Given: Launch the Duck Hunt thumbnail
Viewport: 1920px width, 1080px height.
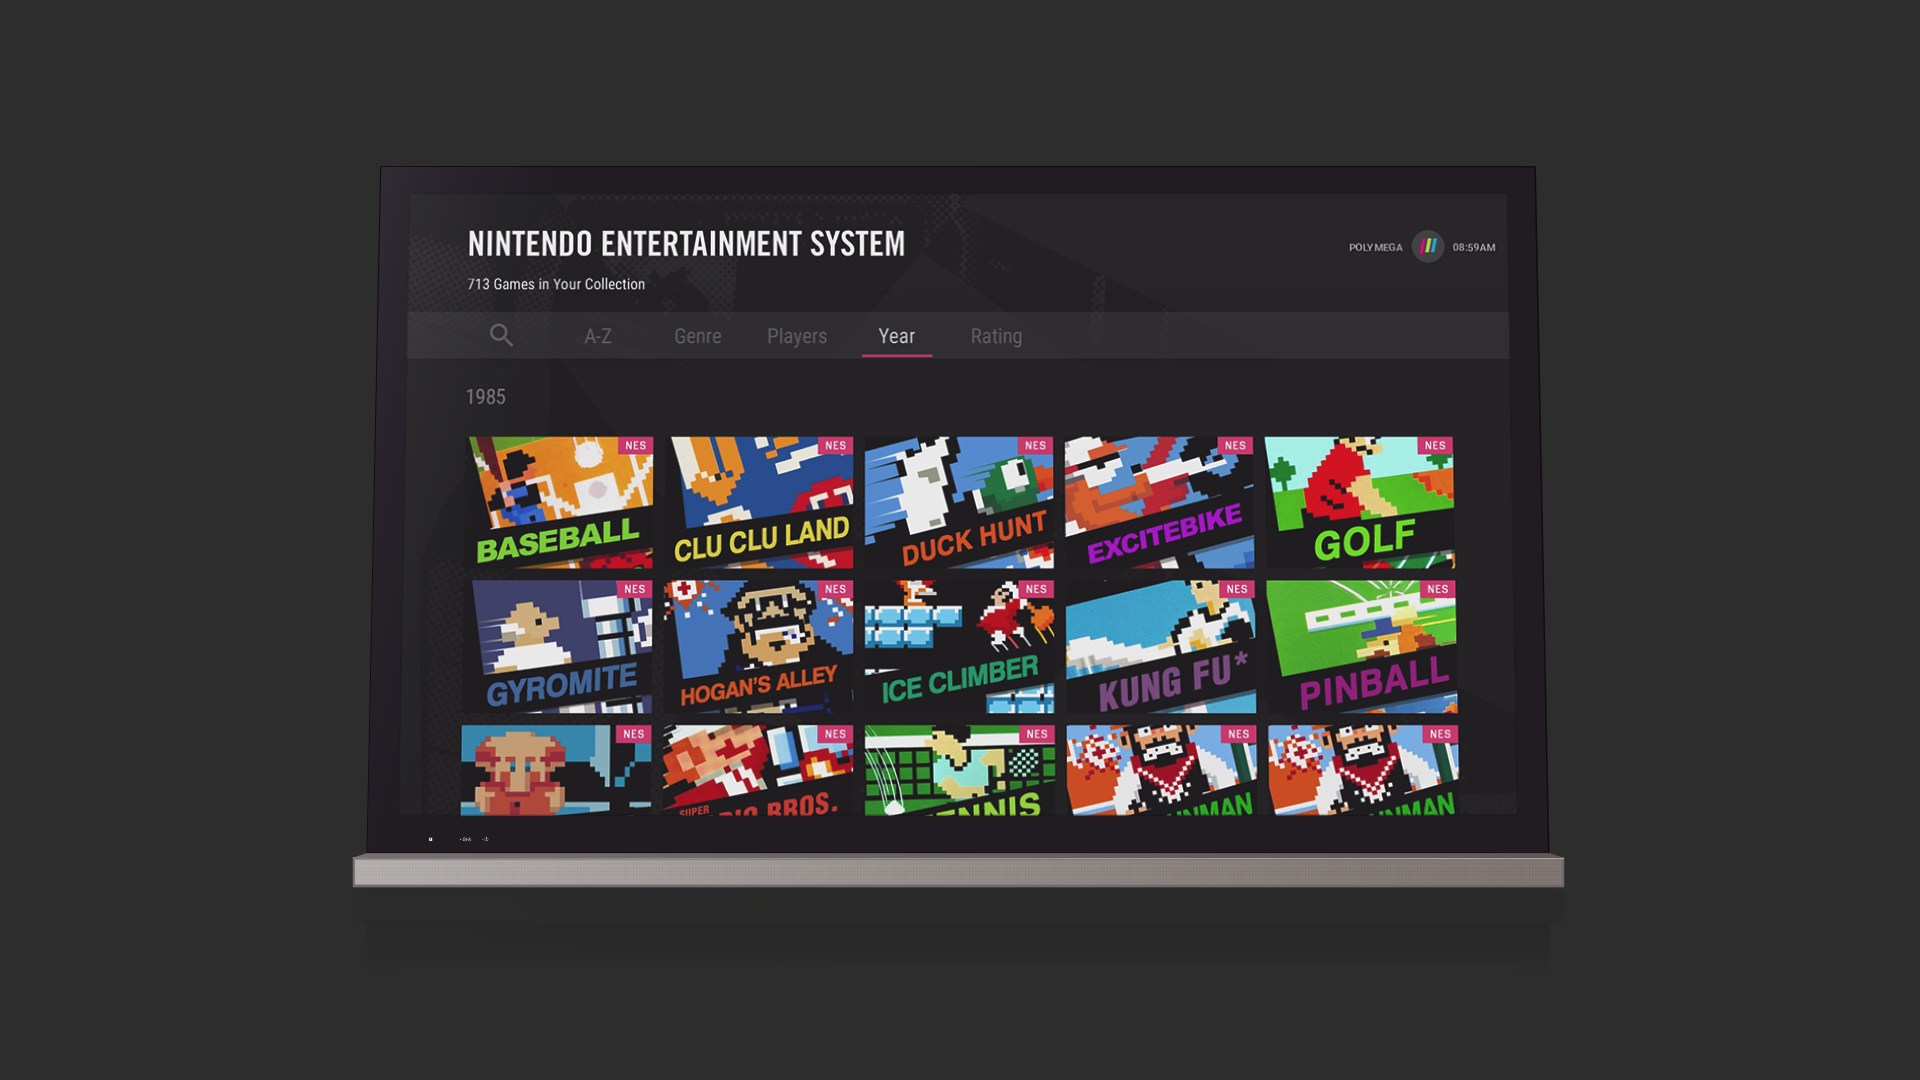Looking at the screenshot, I should pyautogui.click(x=959, y=502).
